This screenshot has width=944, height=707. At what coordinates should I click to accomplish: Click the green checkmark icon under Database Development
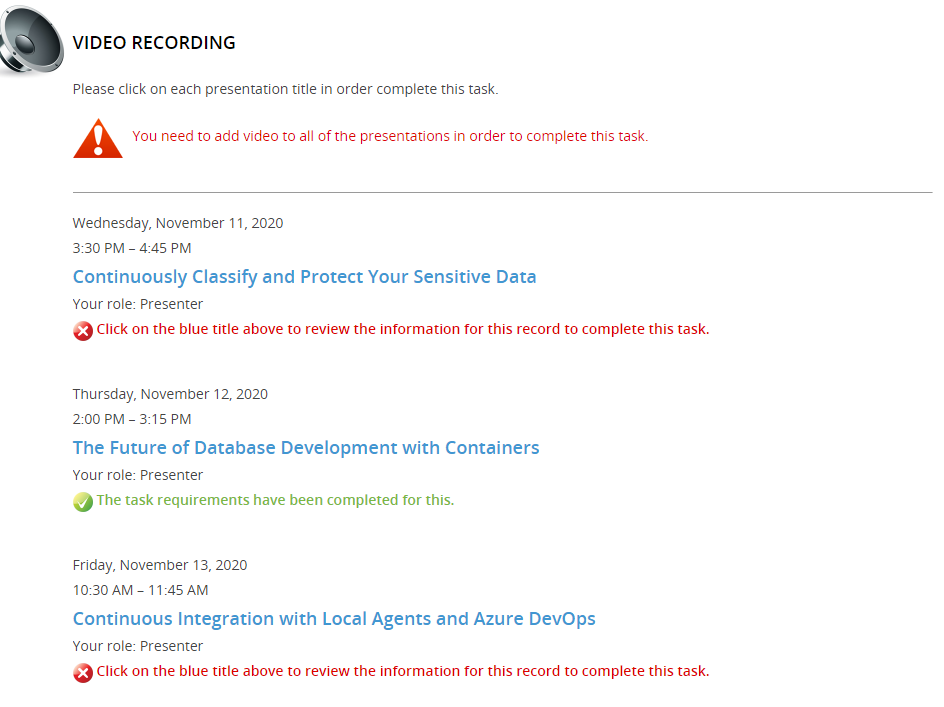pos(83,502)
